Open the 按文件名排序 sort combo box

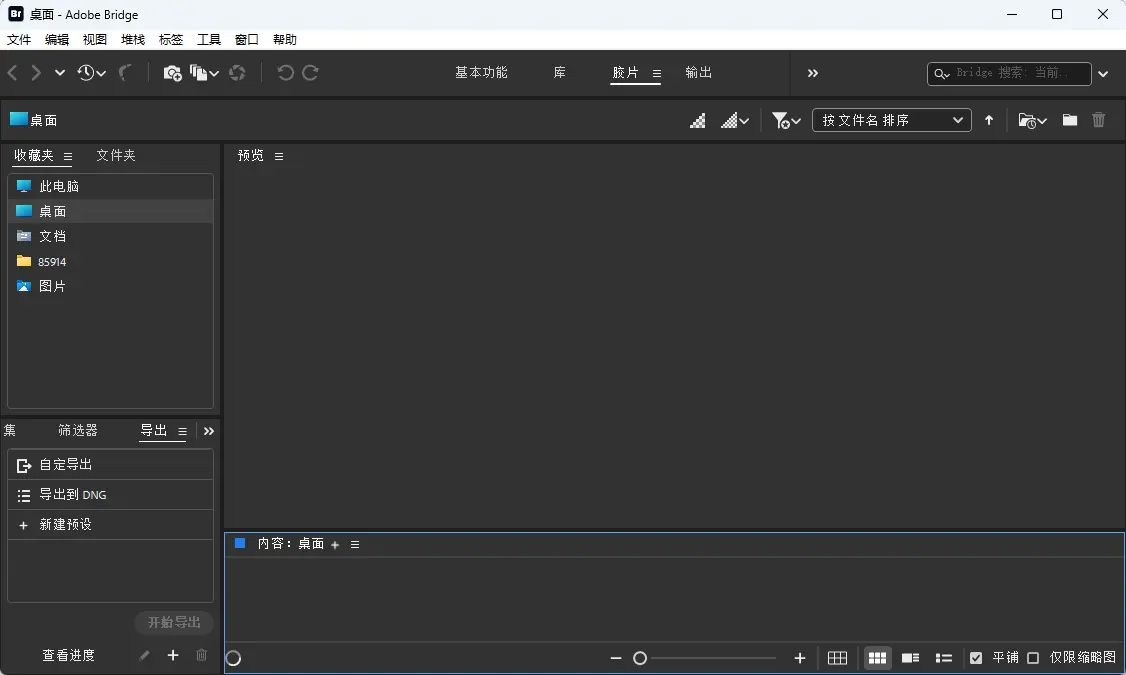pos(891,120)
